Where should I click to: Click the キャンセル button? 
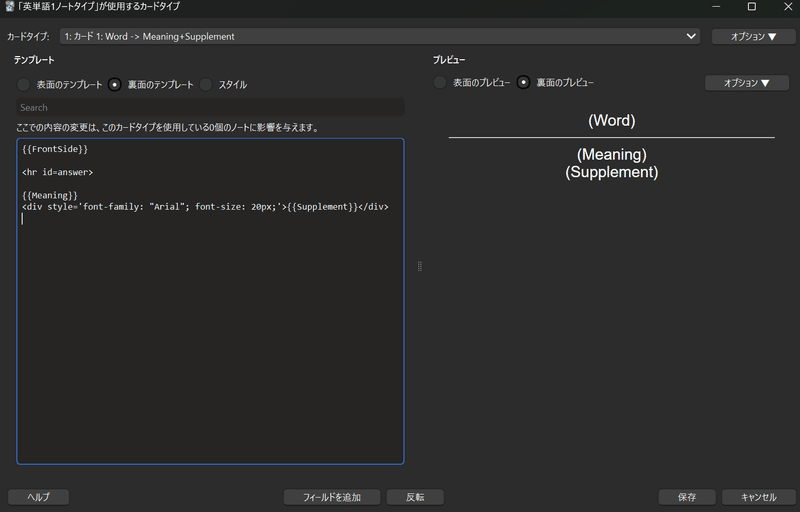tap(759, 497)
